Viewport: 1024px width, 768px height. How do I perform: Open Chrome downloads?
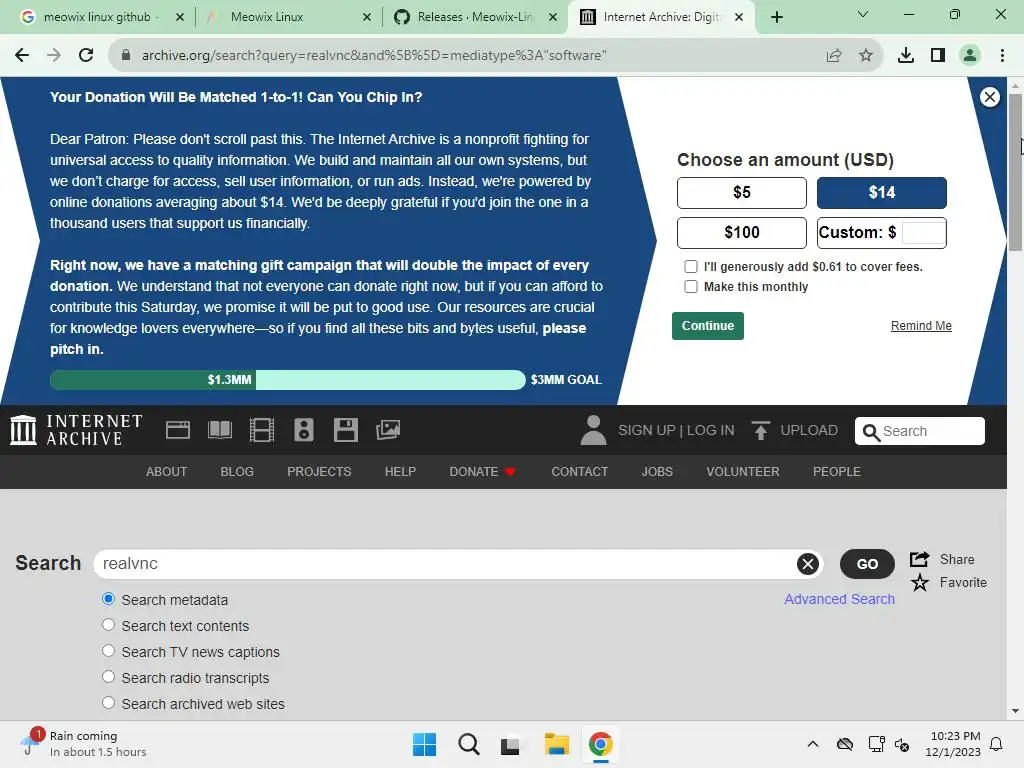(906, 55)
